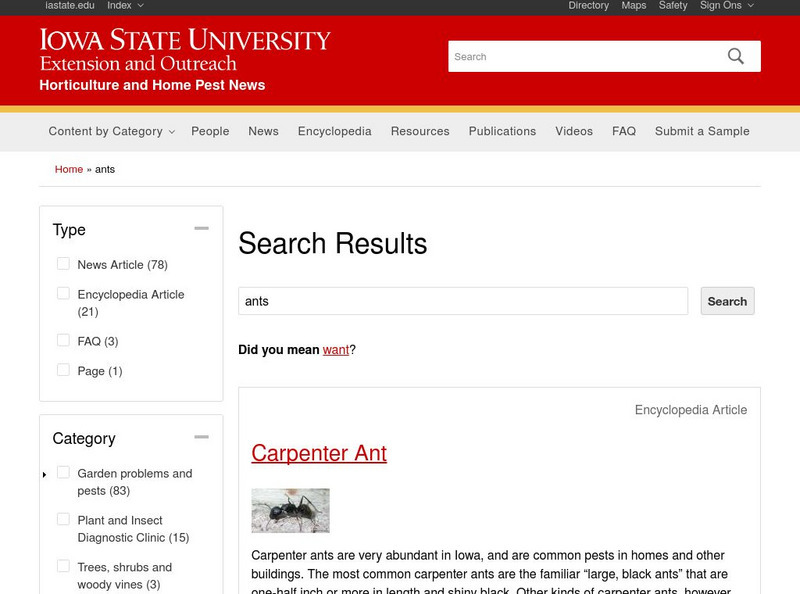Click the Iowa State University logo
This screenshot has width=800, height=594.
183,48
